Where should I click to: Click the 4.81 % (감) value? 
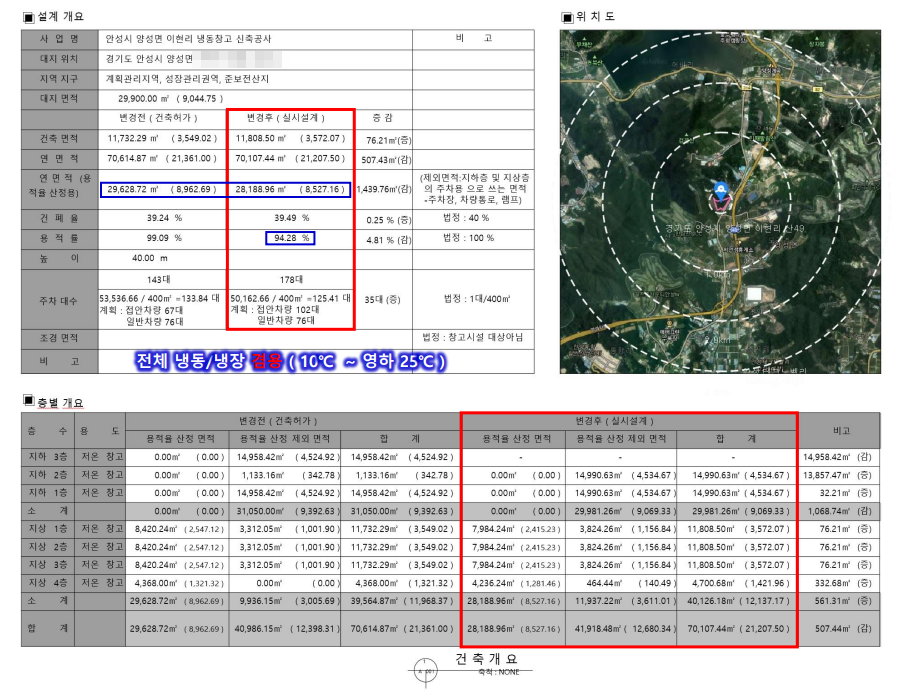tap(389, 240)
